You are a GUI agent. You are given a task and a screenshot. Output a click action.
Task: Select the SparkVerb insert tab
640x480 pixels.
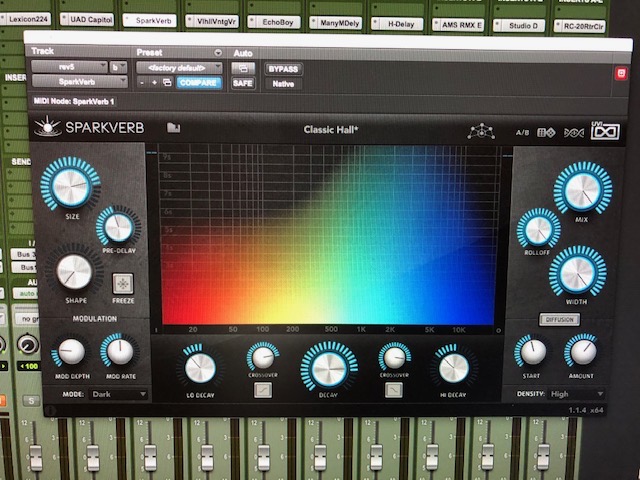149,20
